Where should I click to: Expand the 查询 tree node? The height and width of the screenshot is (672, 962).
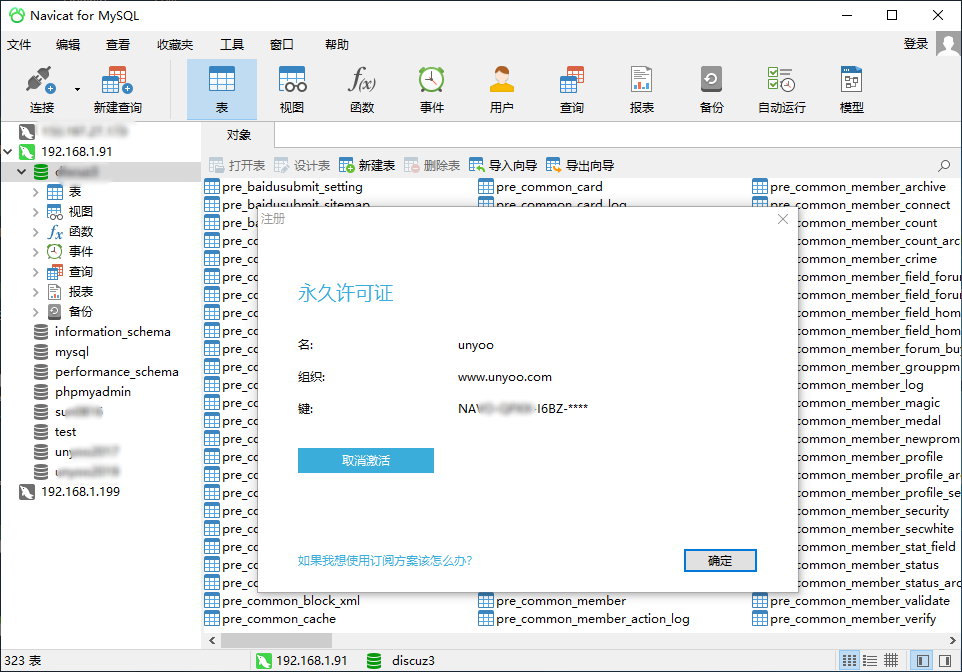click(x=35, y=272)
